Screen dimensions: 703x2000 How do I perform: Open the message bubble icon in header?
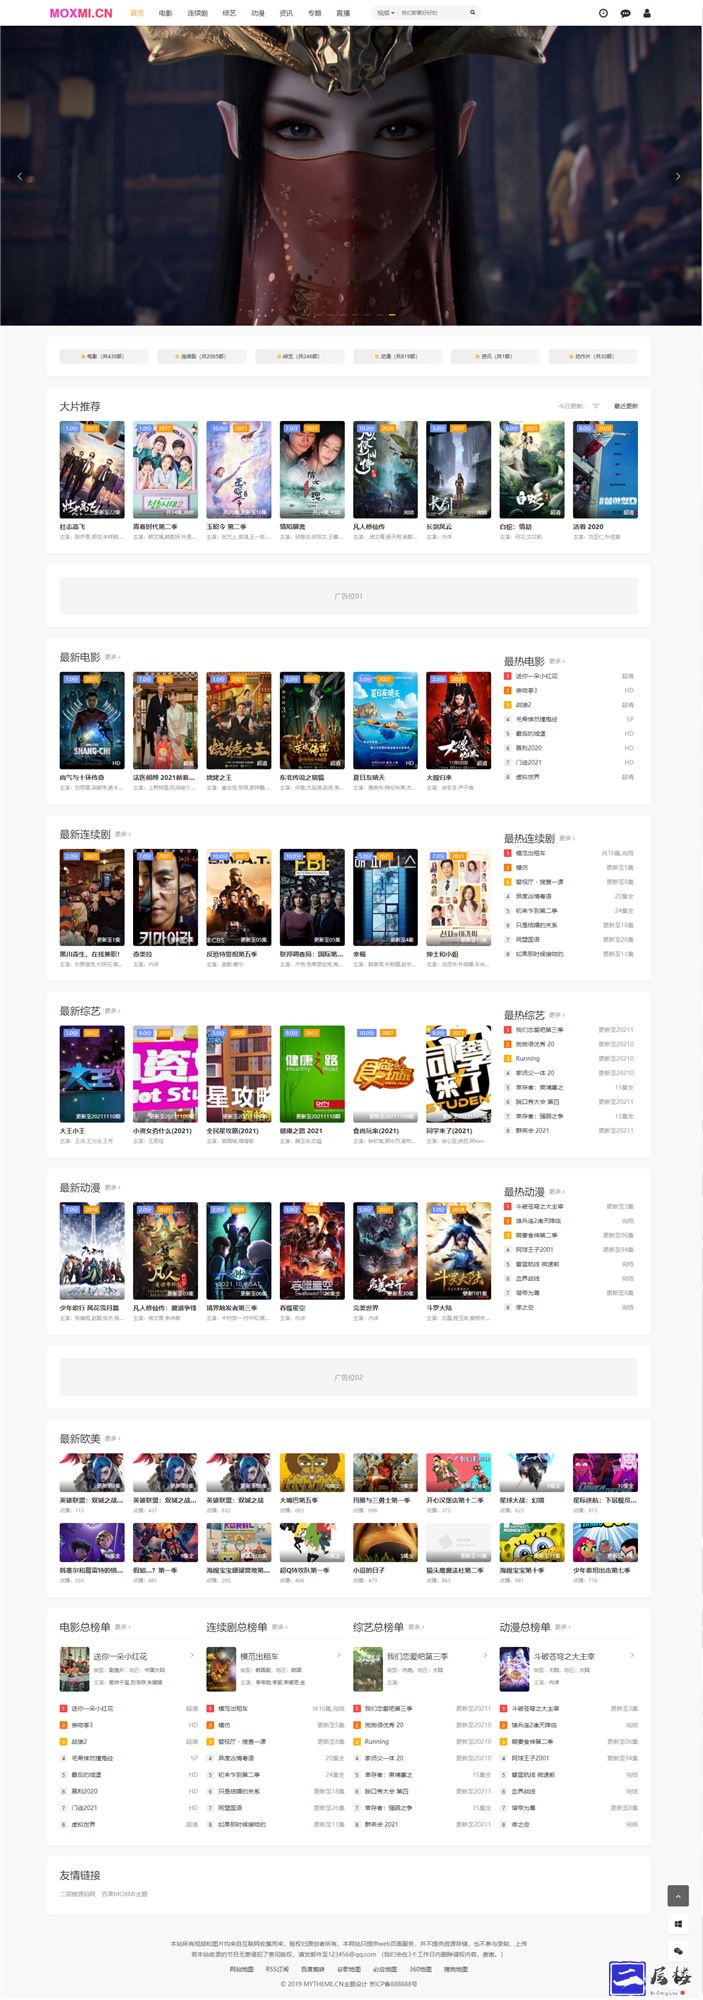tap(625, 13)
